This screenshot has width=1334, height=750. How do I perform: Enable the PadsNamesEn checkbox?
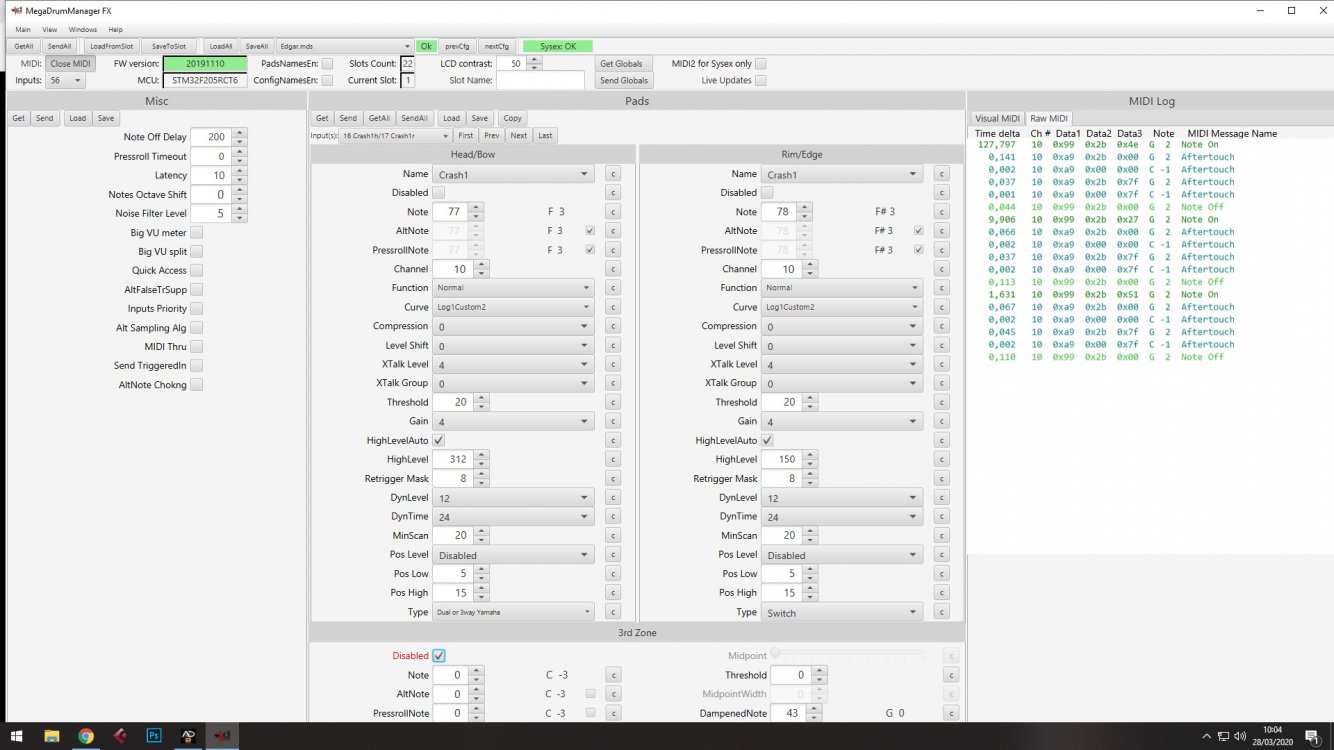pos(329,63)
